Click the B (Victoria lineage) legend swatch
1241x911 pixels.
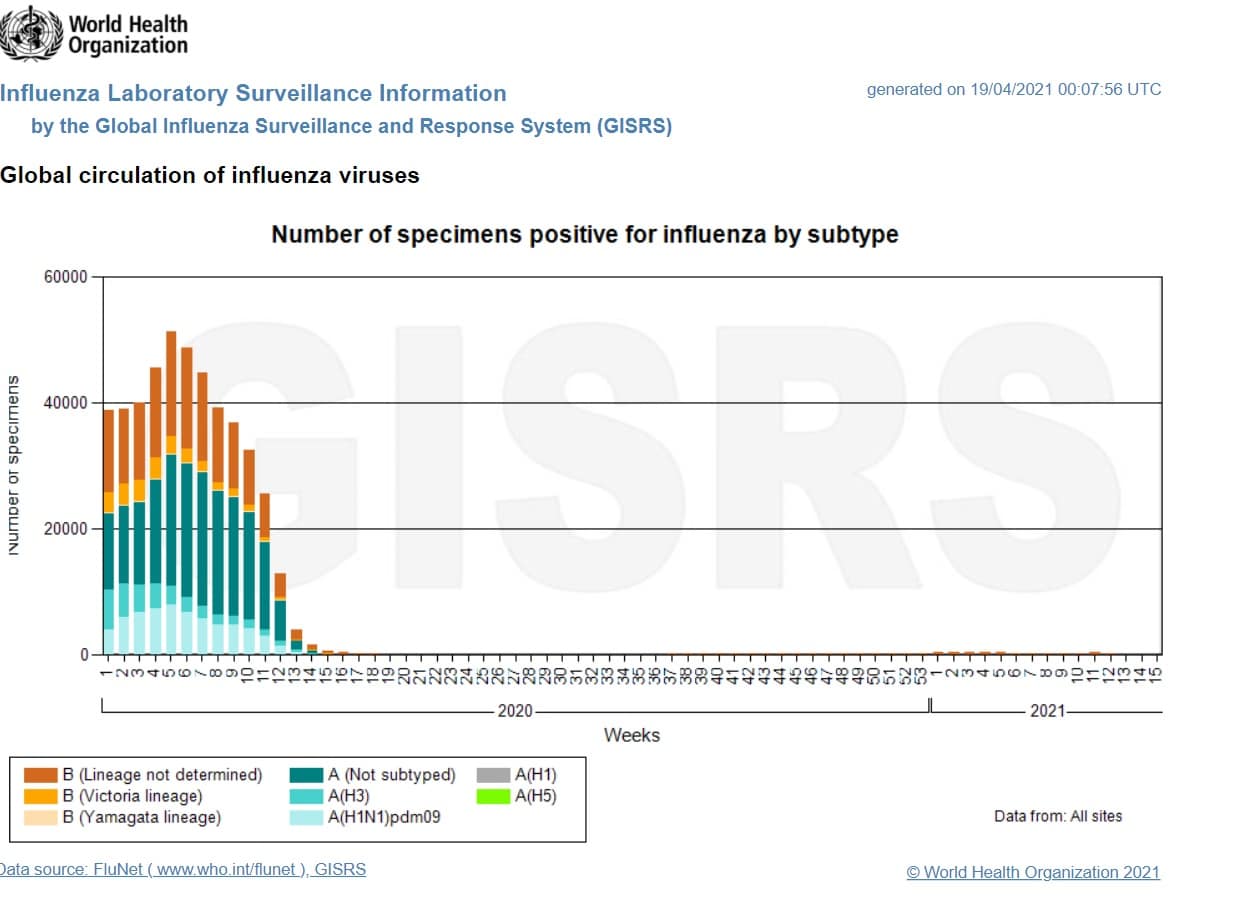[x=41, y=796]
